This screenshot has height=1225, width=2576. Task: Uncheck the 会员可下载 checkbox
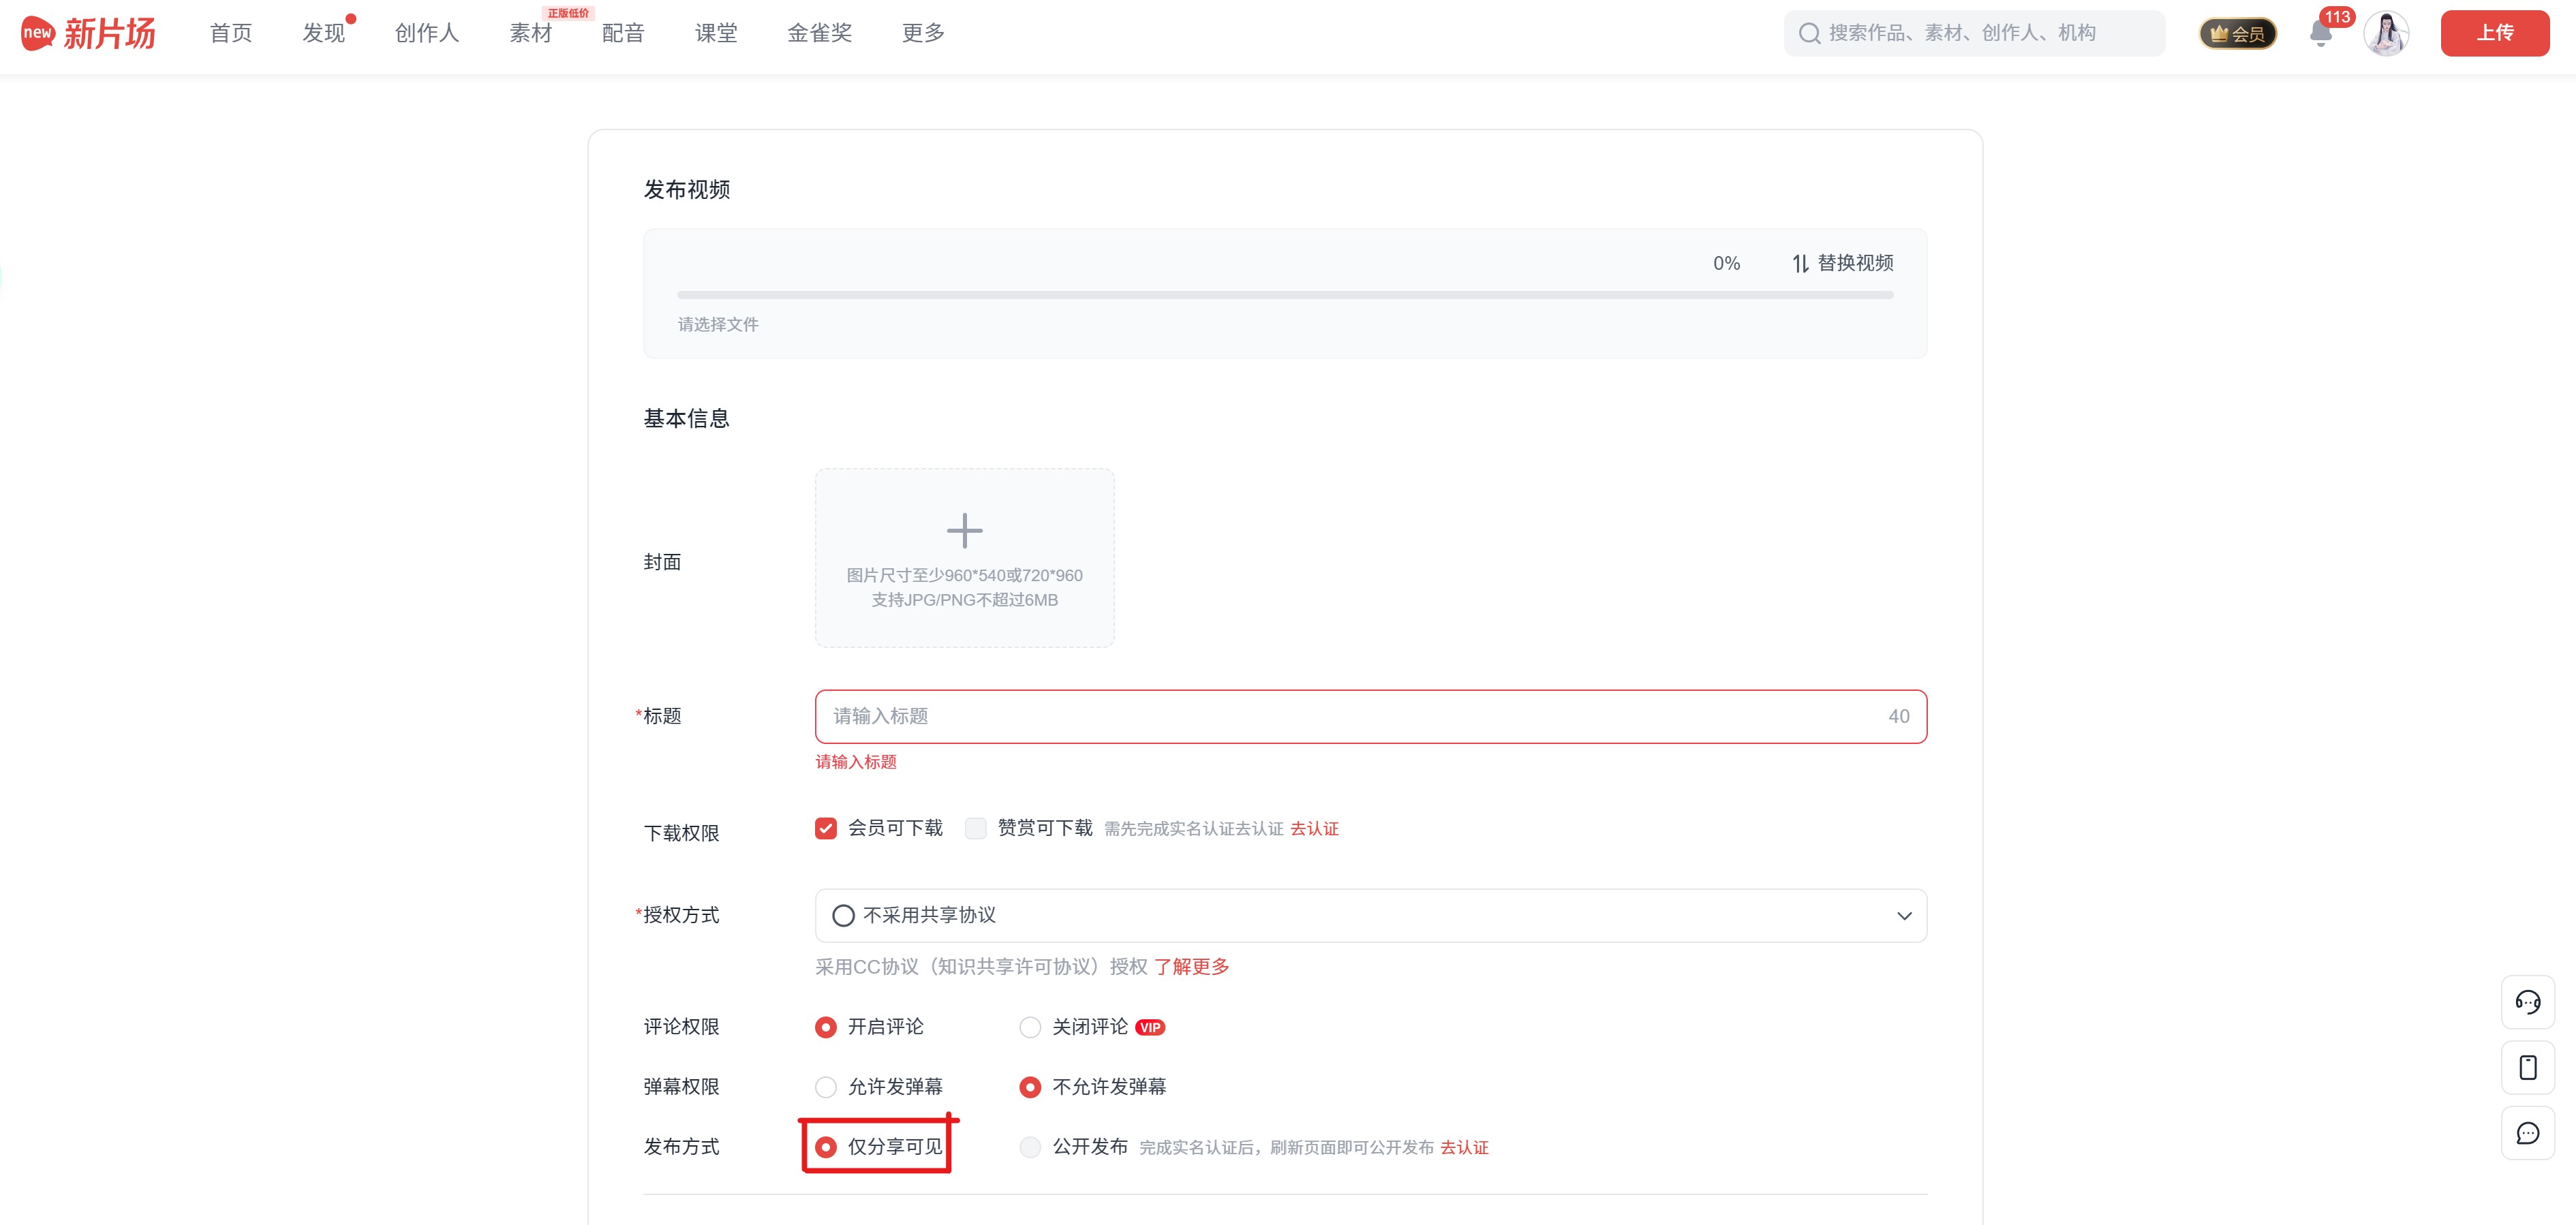pos(825,828)
